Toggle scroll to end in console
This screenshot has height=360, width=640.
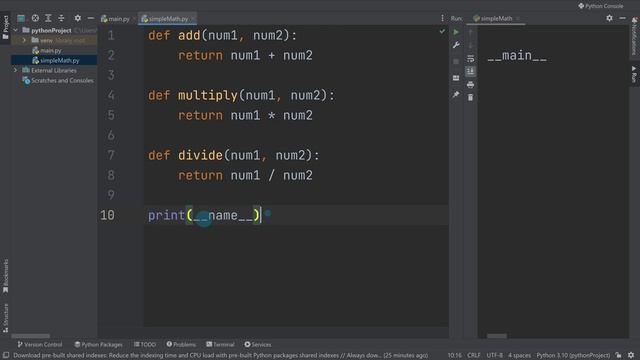point(471,71)
